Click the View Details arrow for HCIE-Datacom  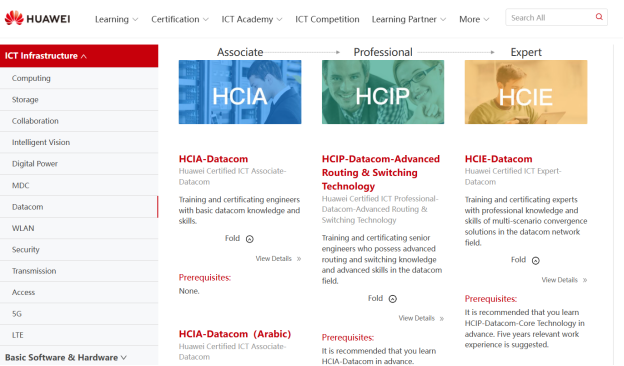click(585, 280)
